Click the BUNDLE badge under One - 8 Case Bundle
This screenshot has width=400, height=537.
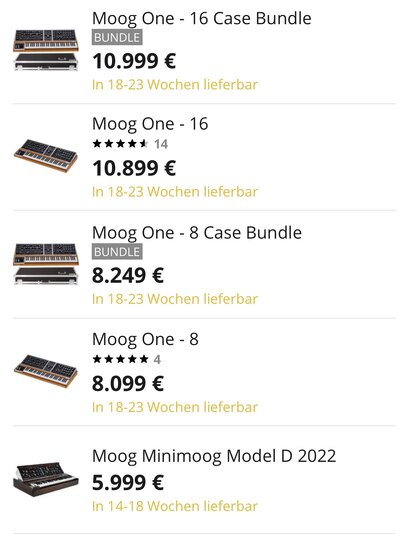pos(117,252)
